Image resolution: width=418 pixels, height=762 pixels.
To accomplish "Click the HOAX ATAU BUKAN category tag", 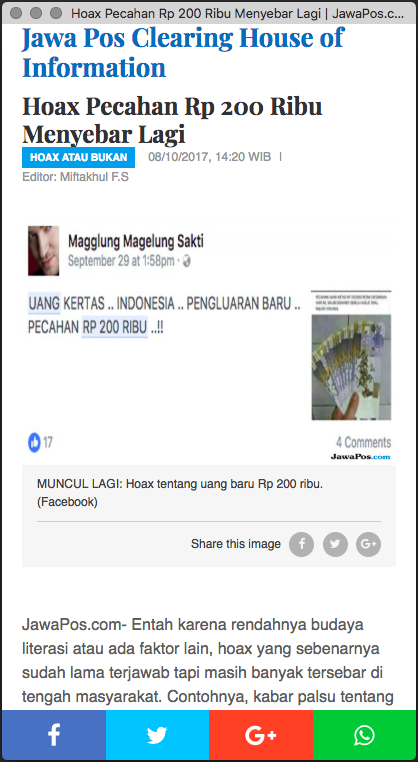I will (78, 157).
